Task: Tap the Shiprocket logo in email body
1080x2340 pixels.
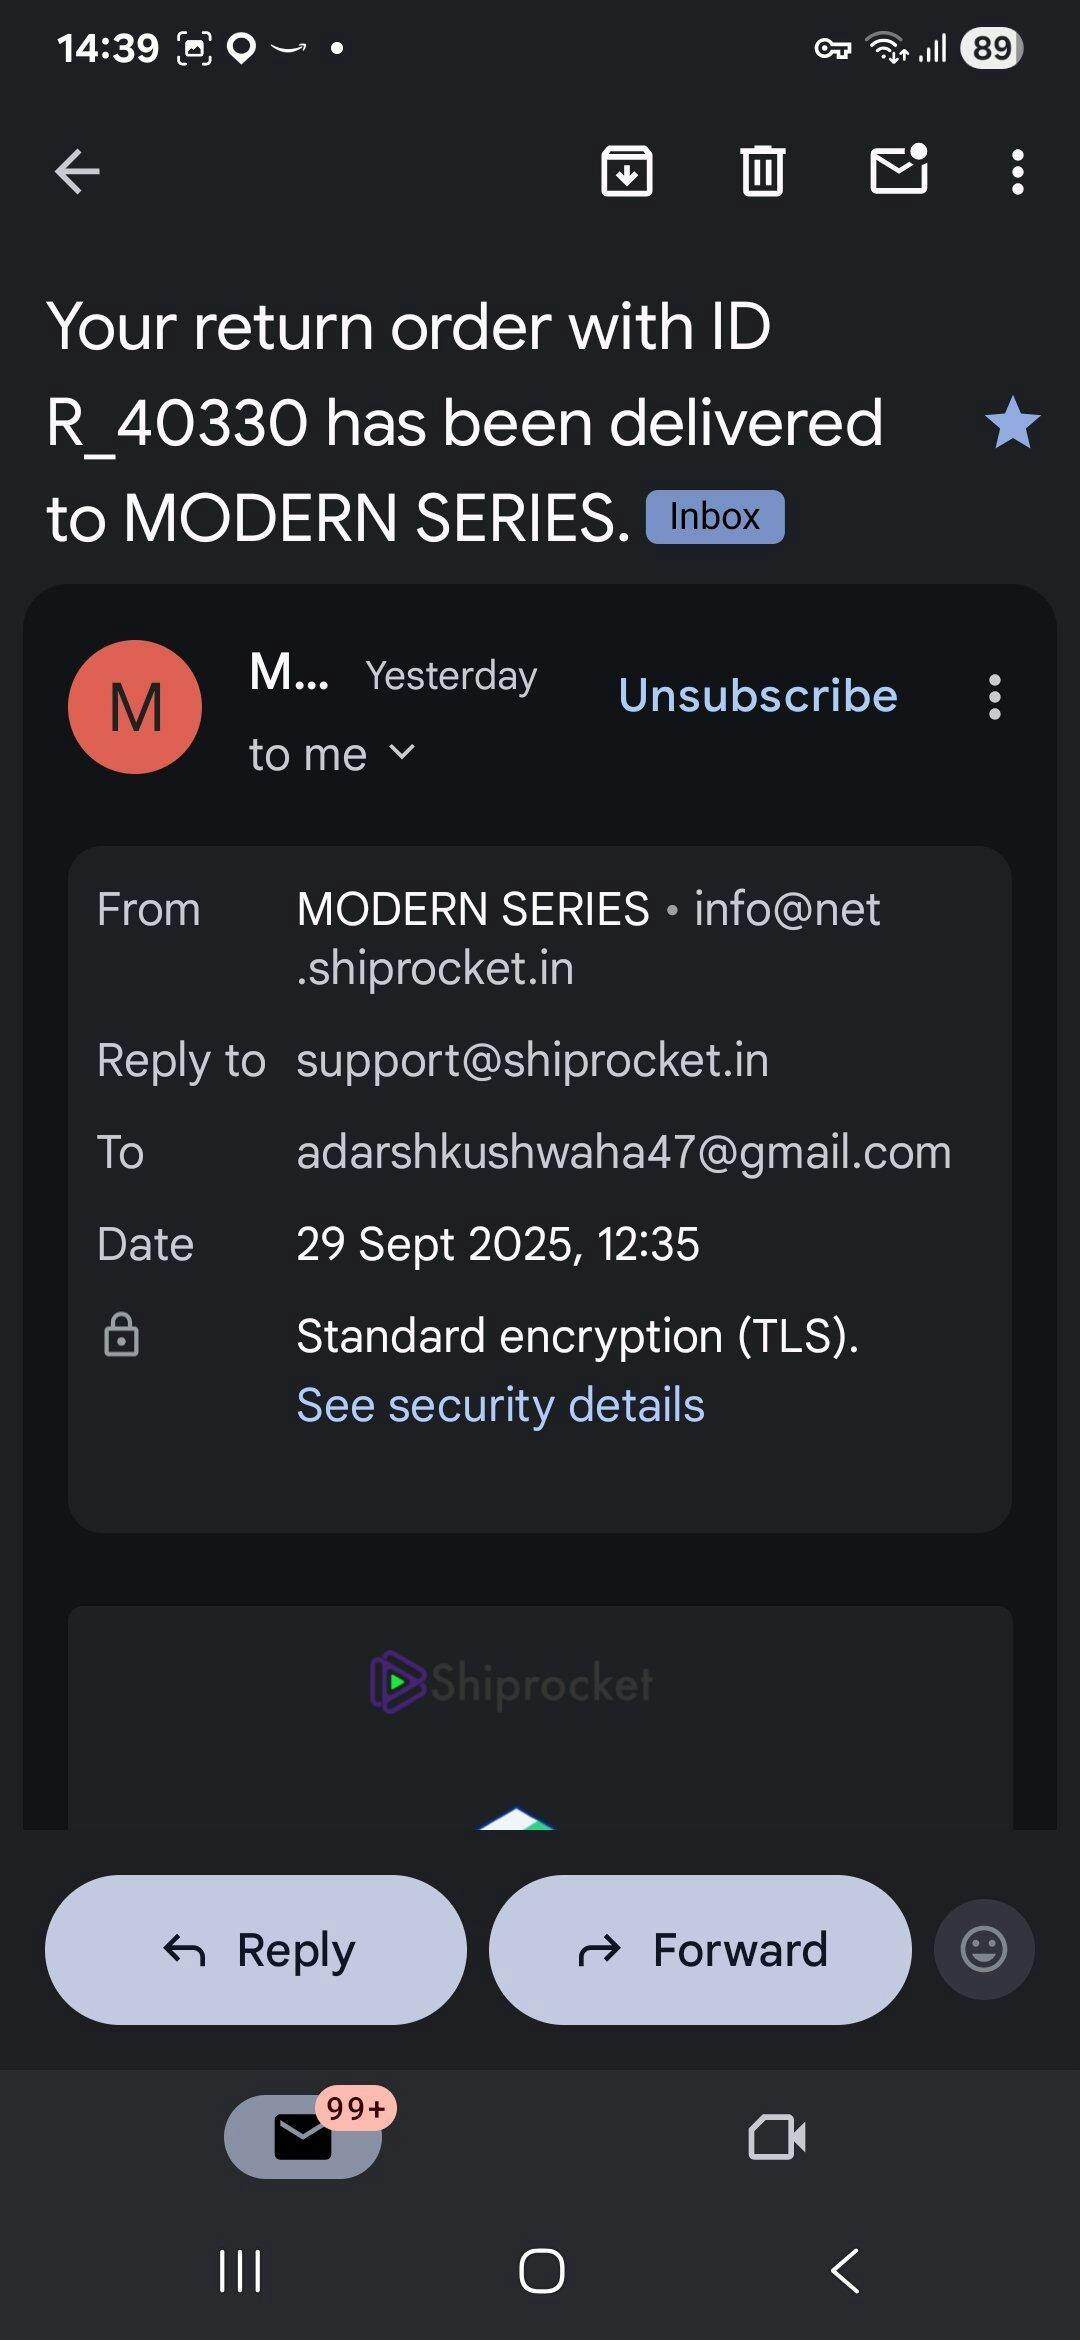Action: coord(511,1682)
